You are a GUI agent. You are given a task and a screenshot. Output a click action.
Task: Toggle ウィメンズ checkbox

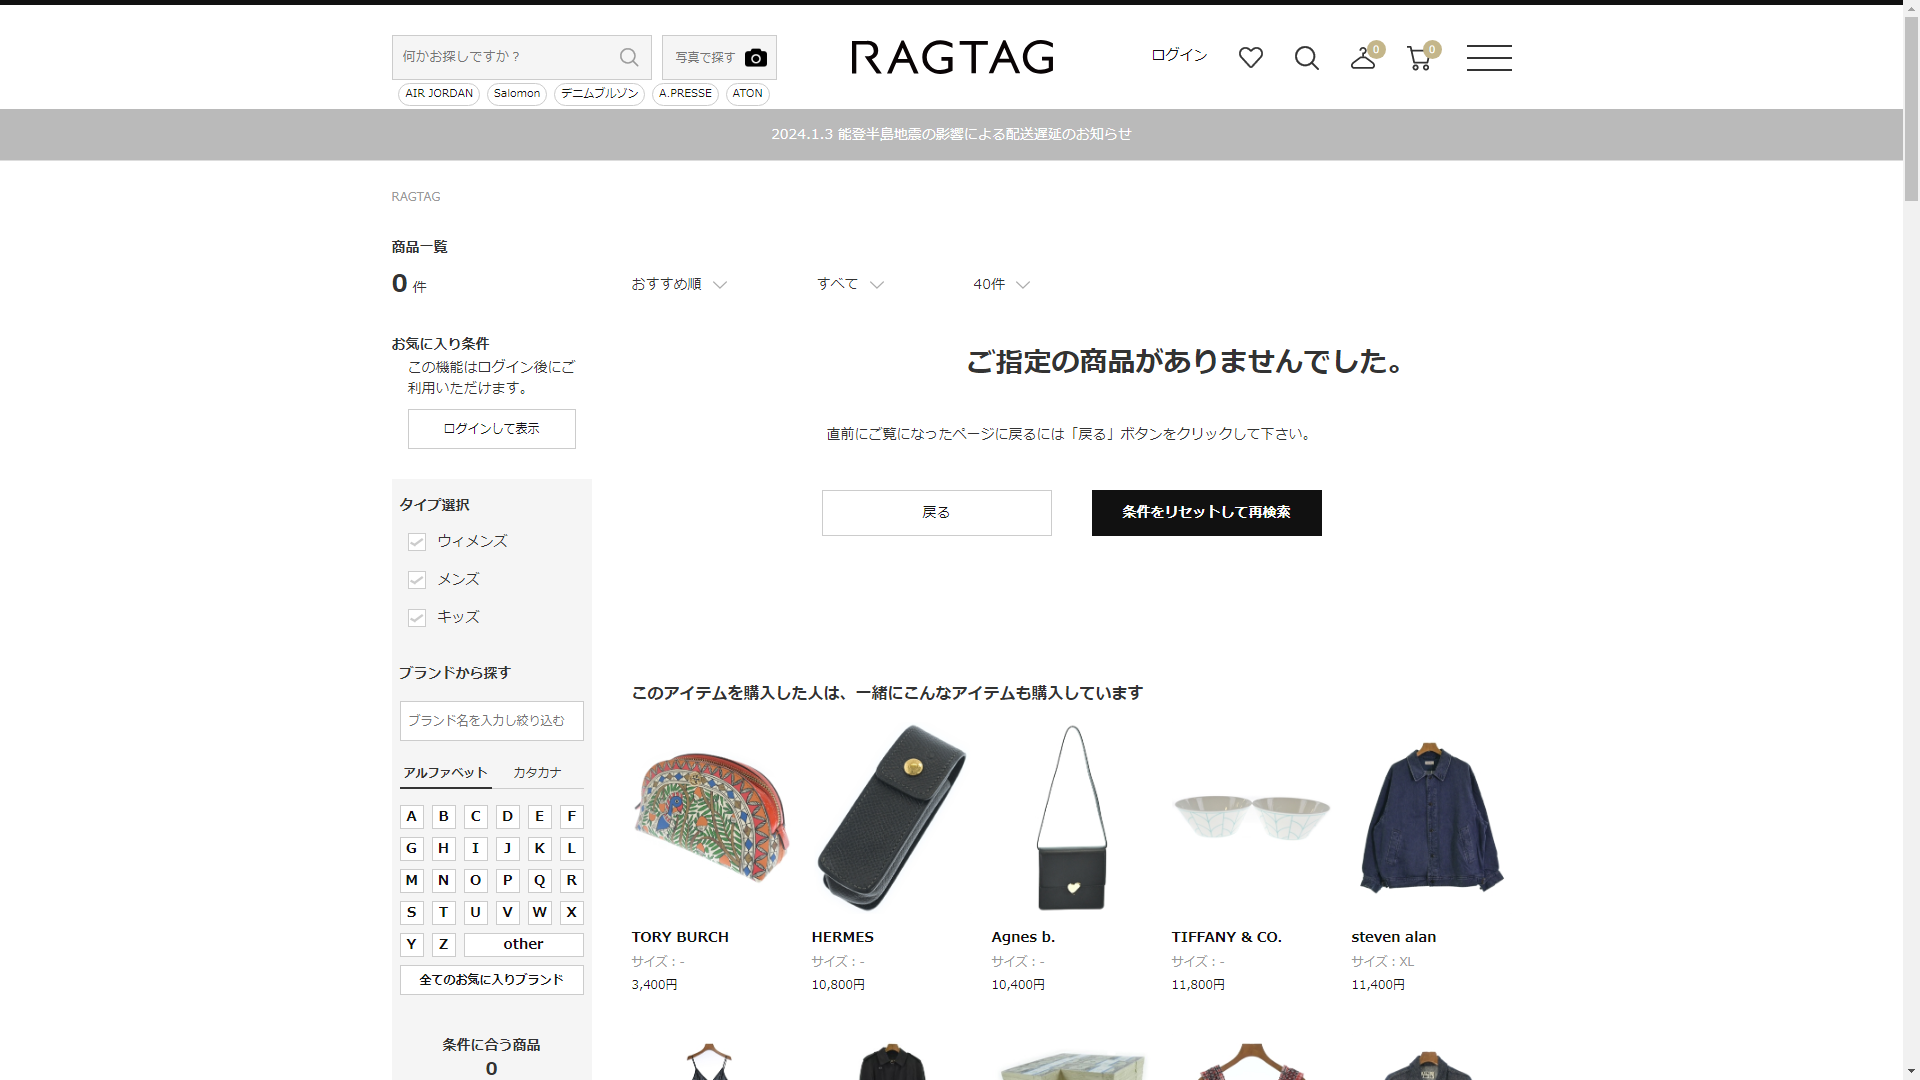coord(417,542)
